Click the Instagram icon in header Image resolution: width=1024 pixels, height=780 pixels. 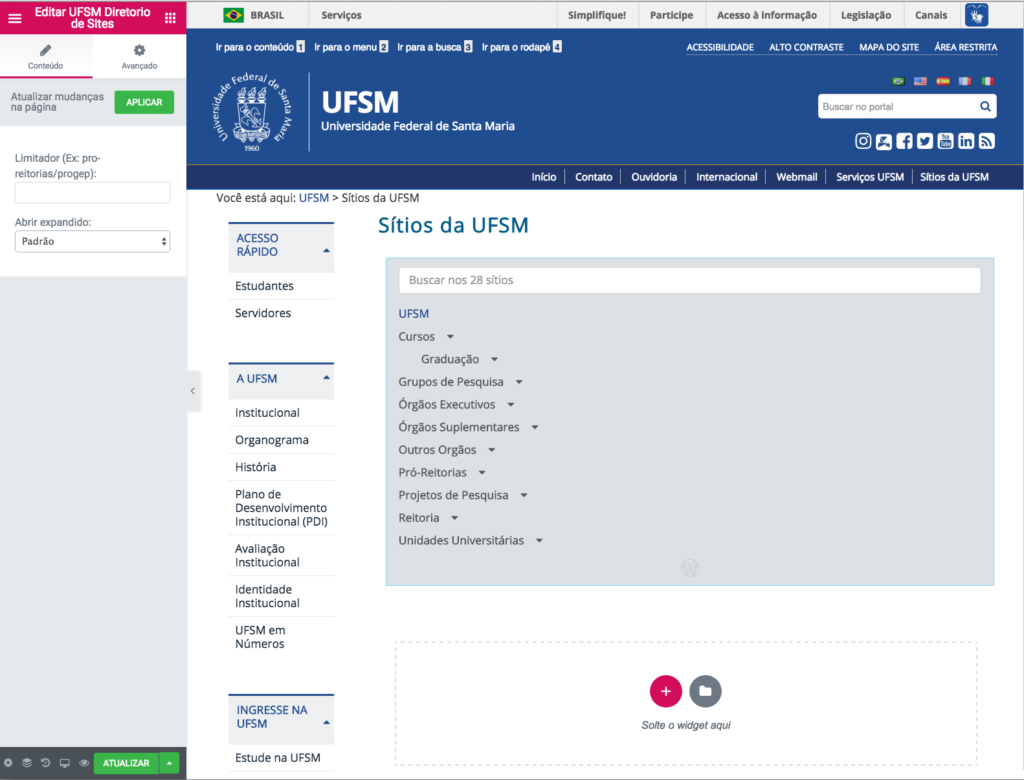pos(863,141)
